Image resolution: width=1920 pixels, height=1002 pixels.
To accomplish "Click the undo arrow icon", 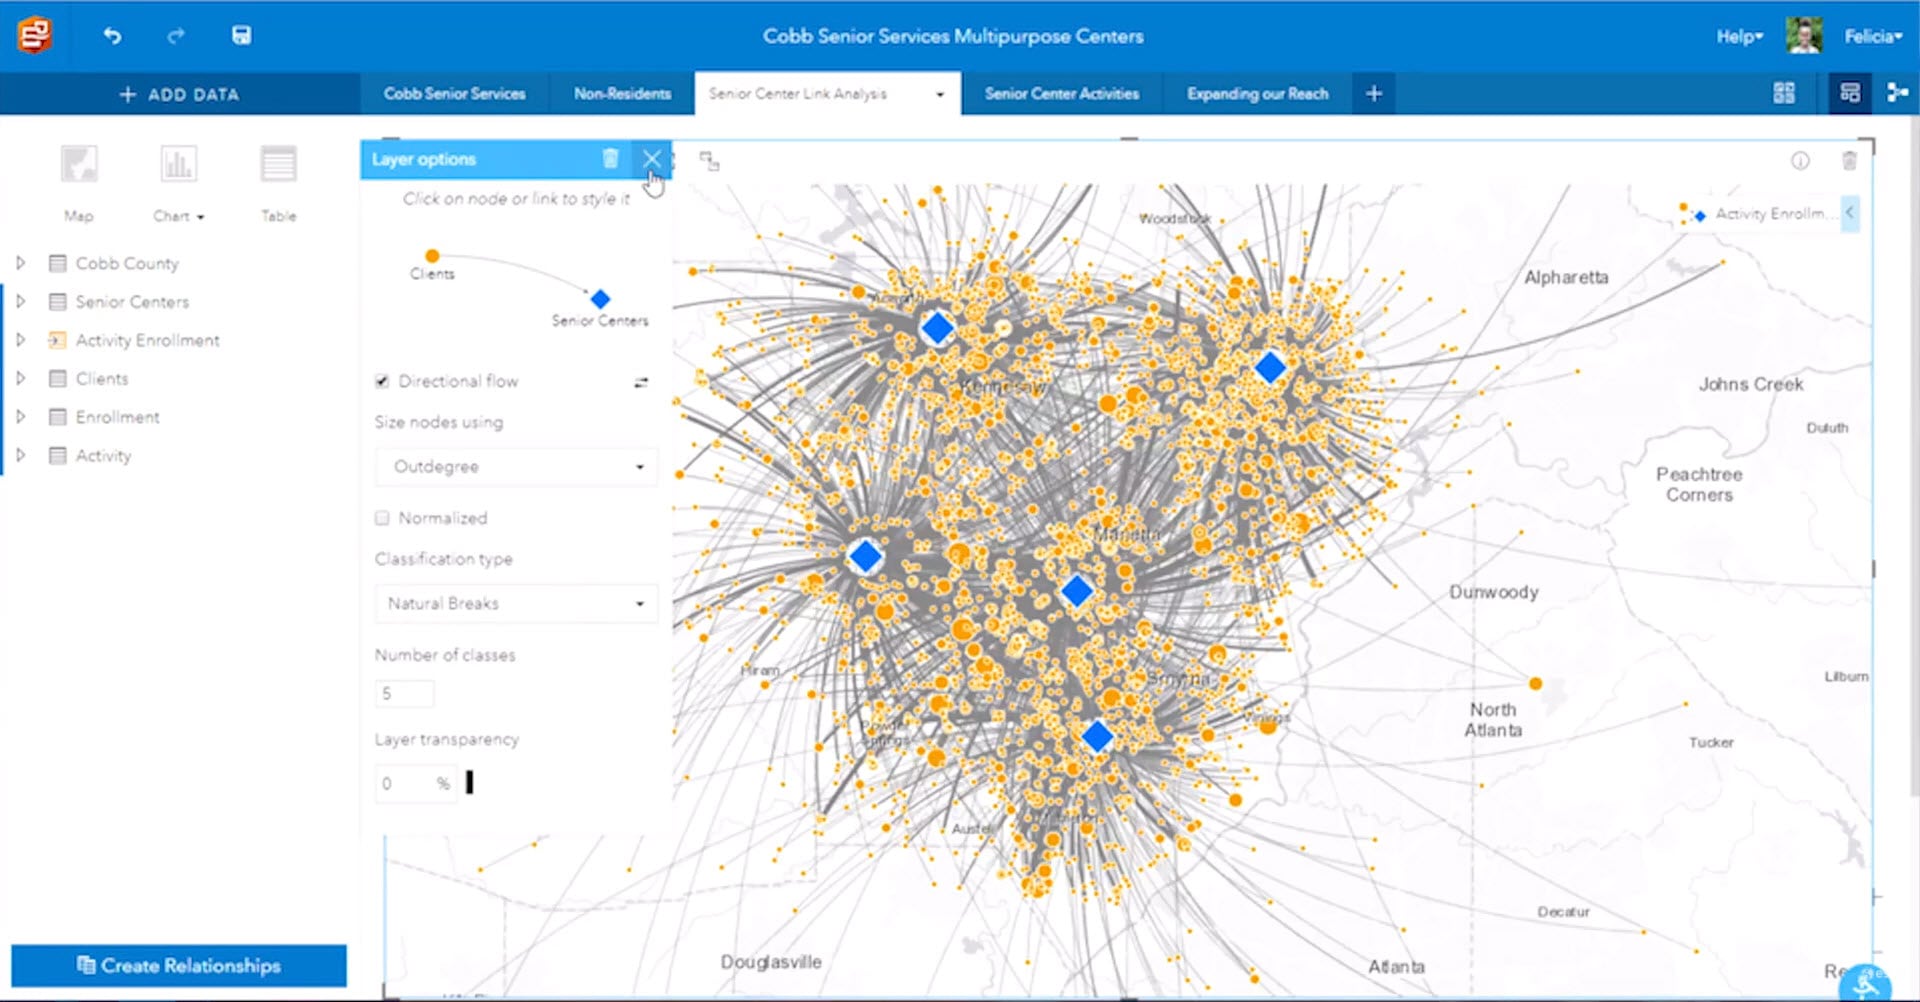I will (112, 34).
